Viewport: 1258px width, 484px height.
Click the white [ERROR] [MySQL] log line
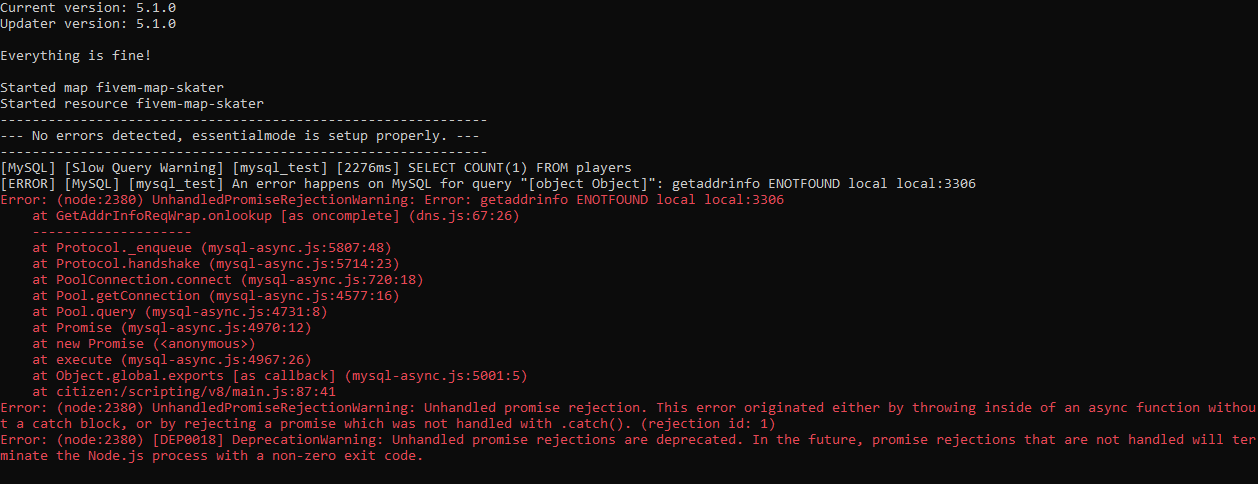click(x=488, y=184)
